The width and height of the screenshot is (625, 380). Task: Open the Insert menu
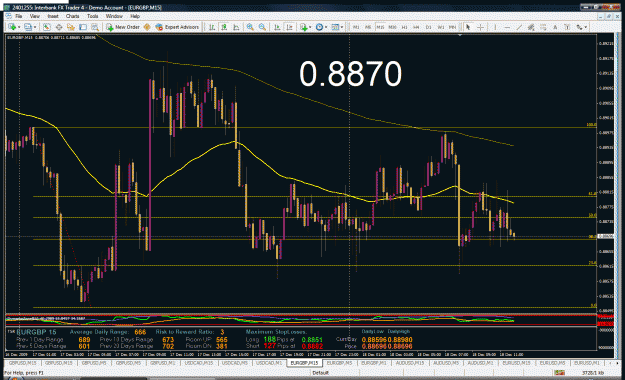(x=53, y=16)
